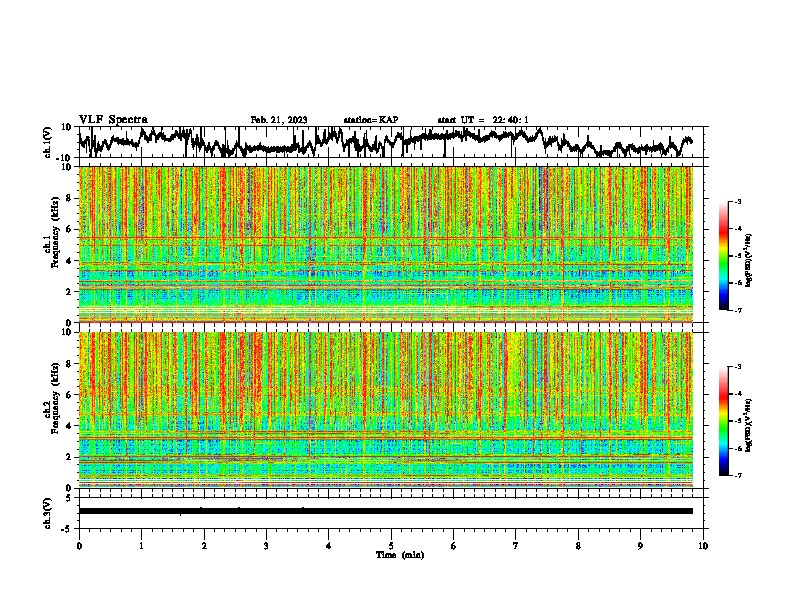The width and height of the screenshot is (792, 612).
Task: Click the ch.2 spectrogram panel
Action: tap(386, 410)
